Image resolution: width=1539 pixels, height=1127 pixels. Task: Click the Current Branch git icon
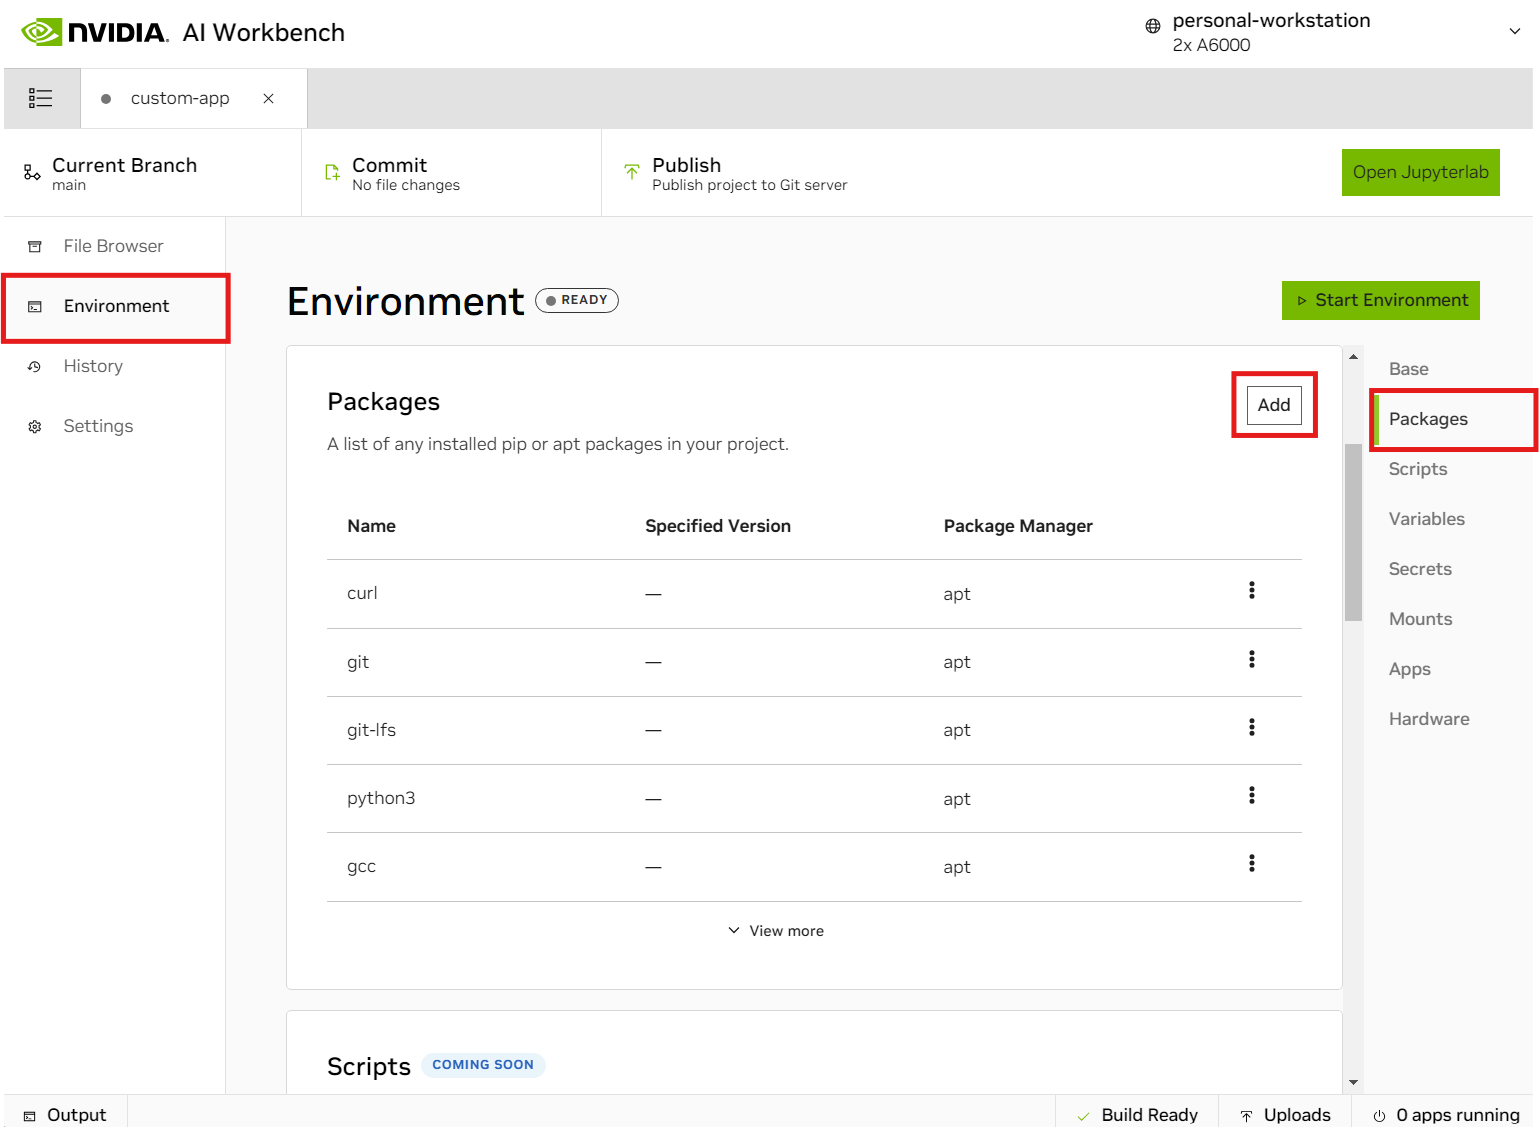[x=32, y=172]
